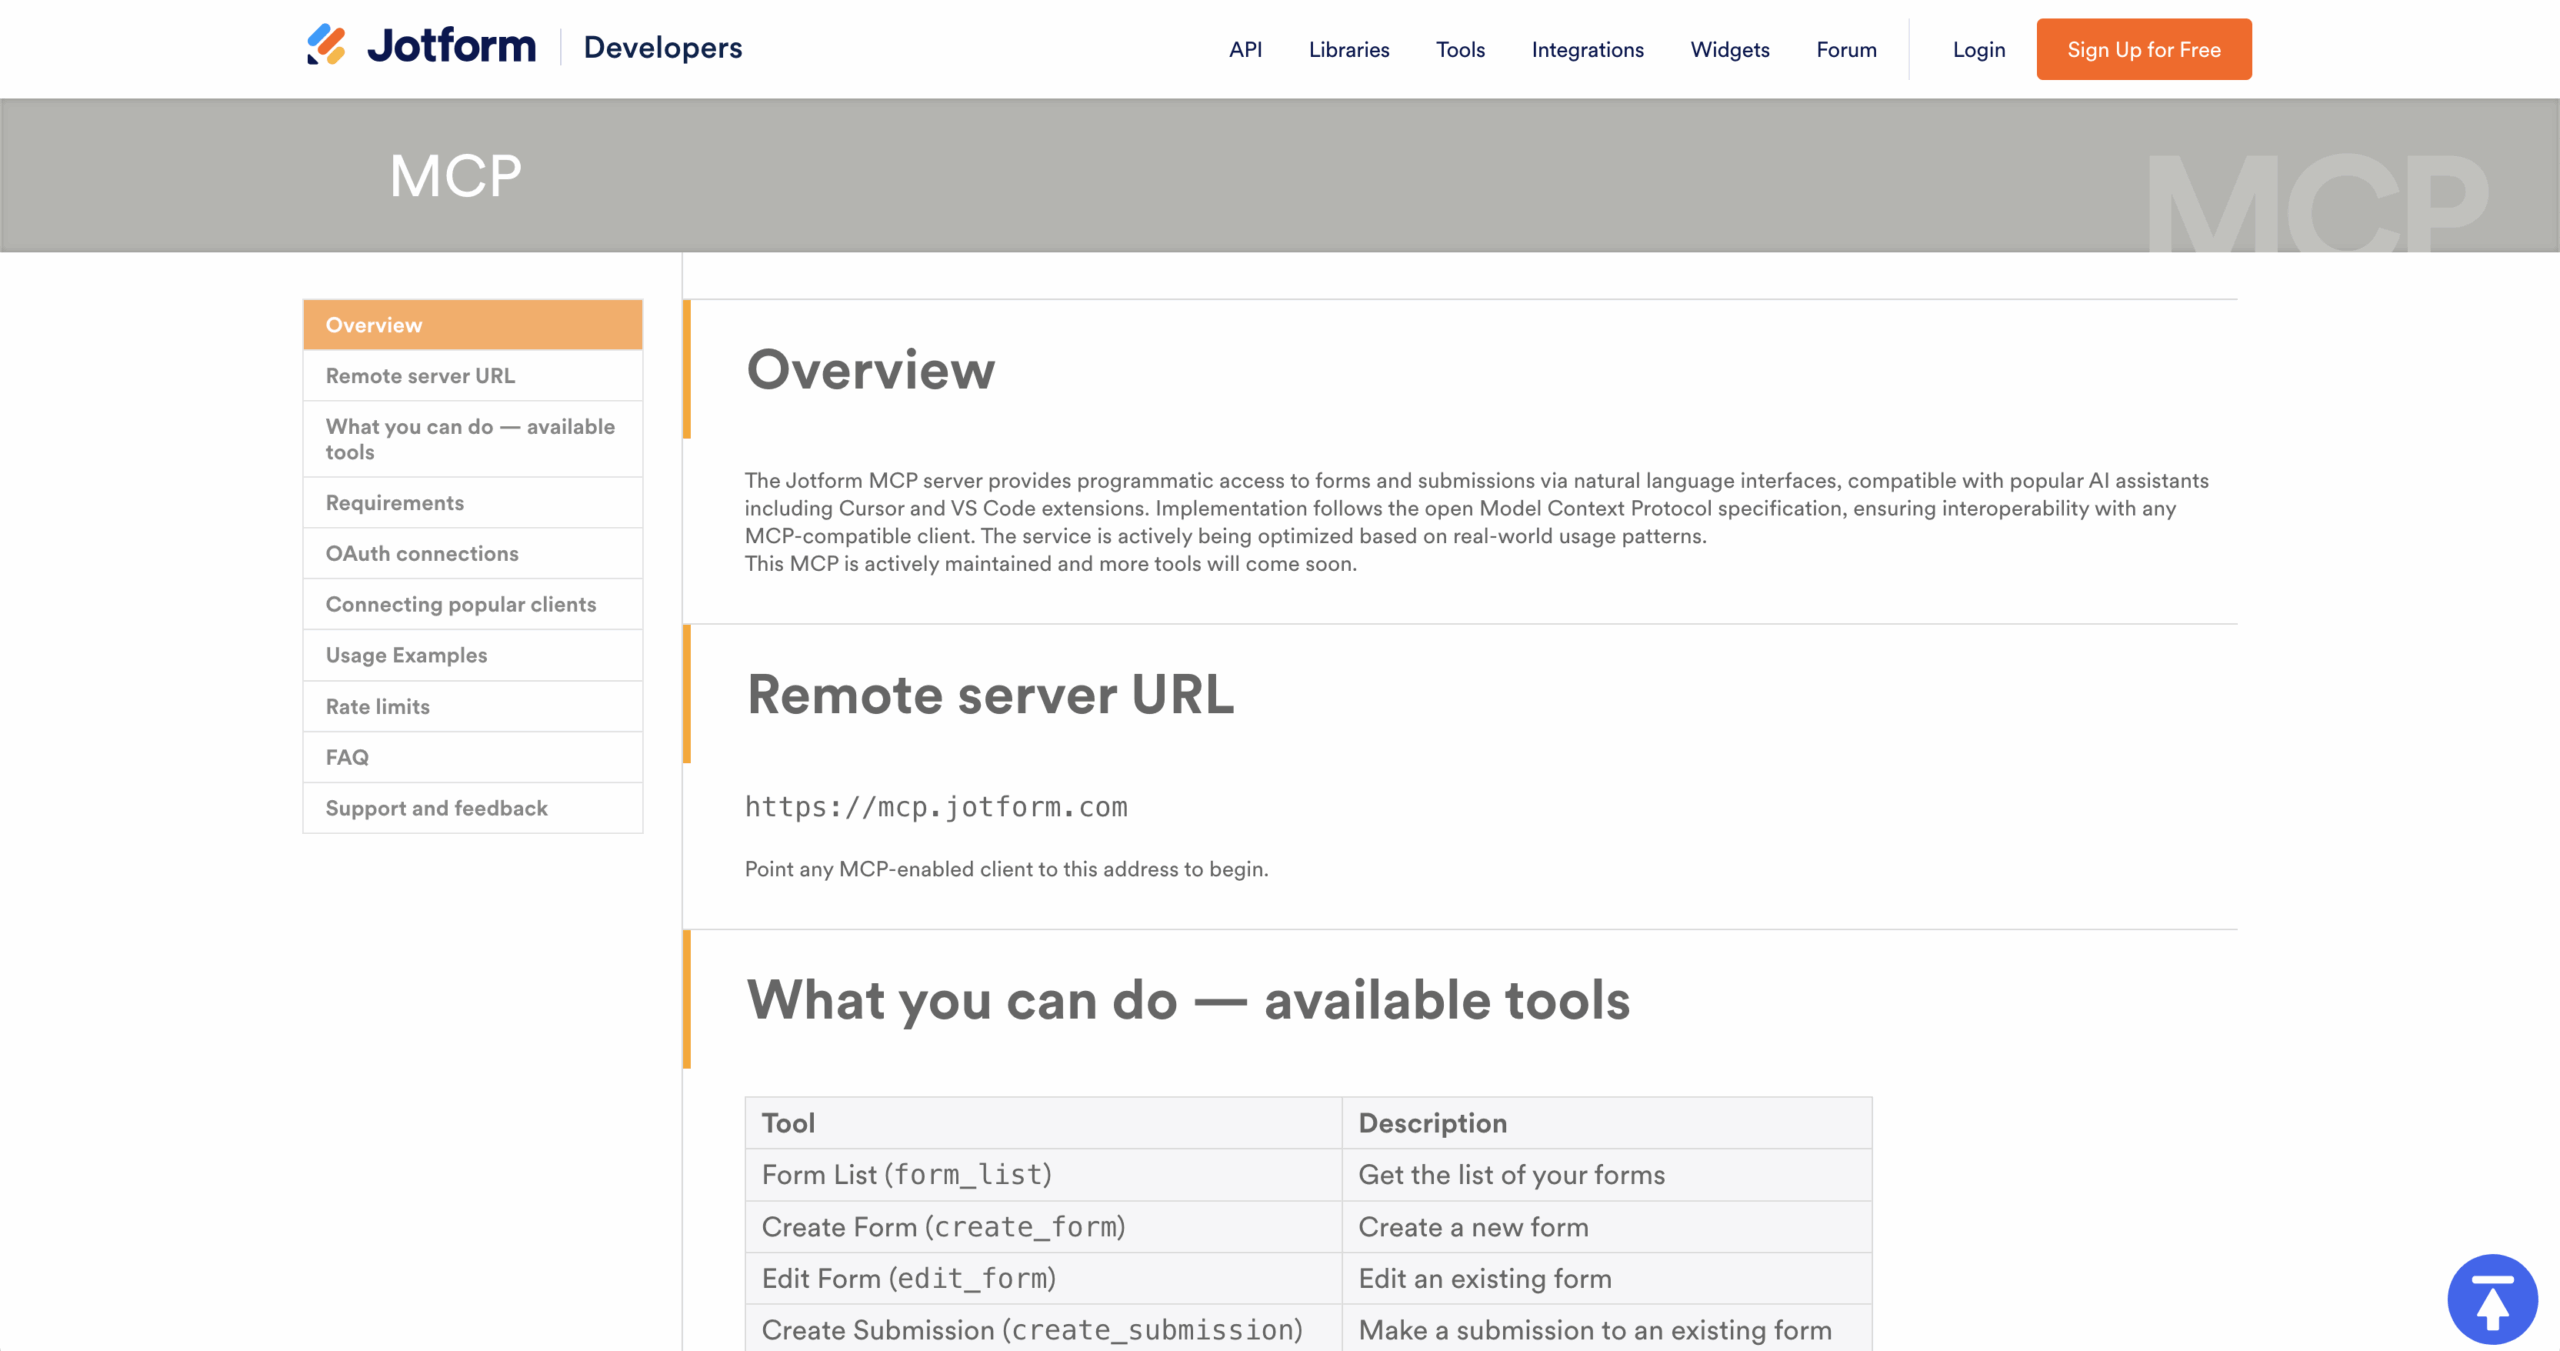Select Connecting popular clients in sidebar

coord(472,605)
